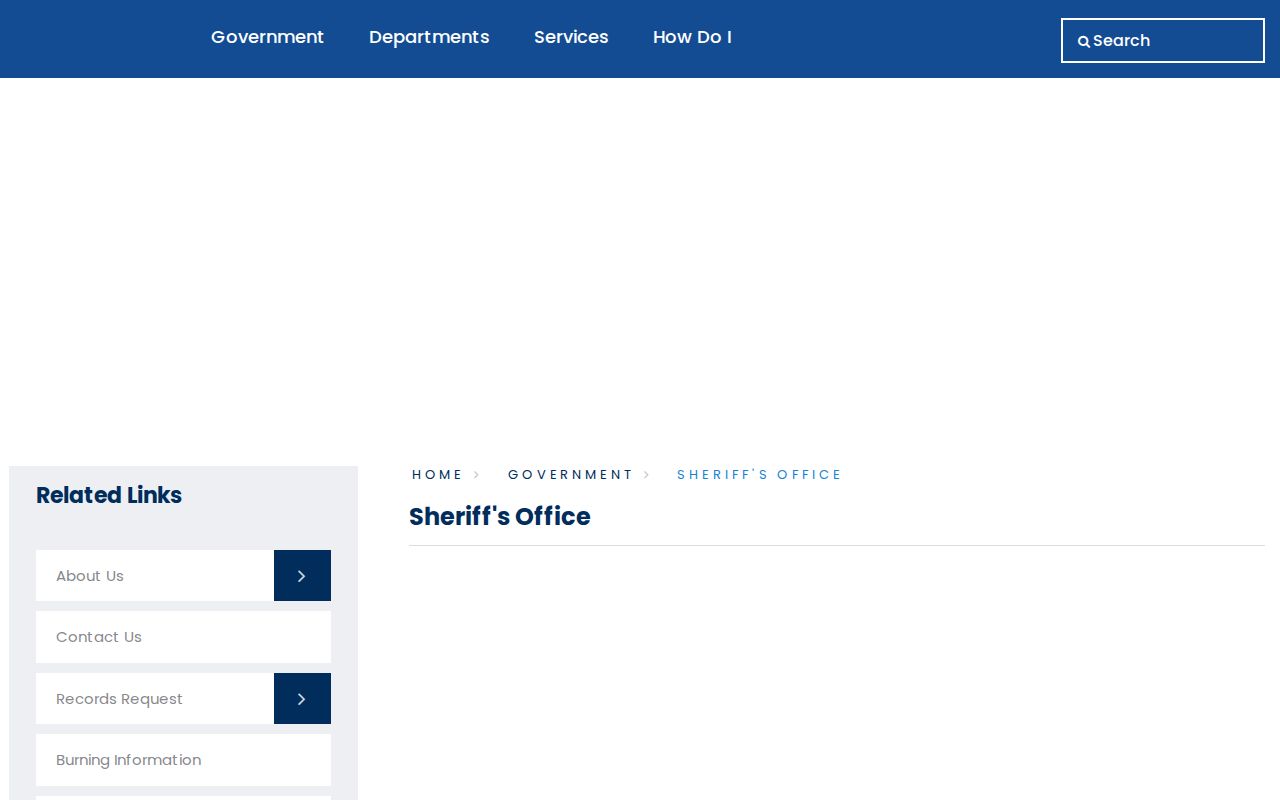Screen dimensions: 1280x800
Task: Open the Government menu
Action: click(267, 37)
